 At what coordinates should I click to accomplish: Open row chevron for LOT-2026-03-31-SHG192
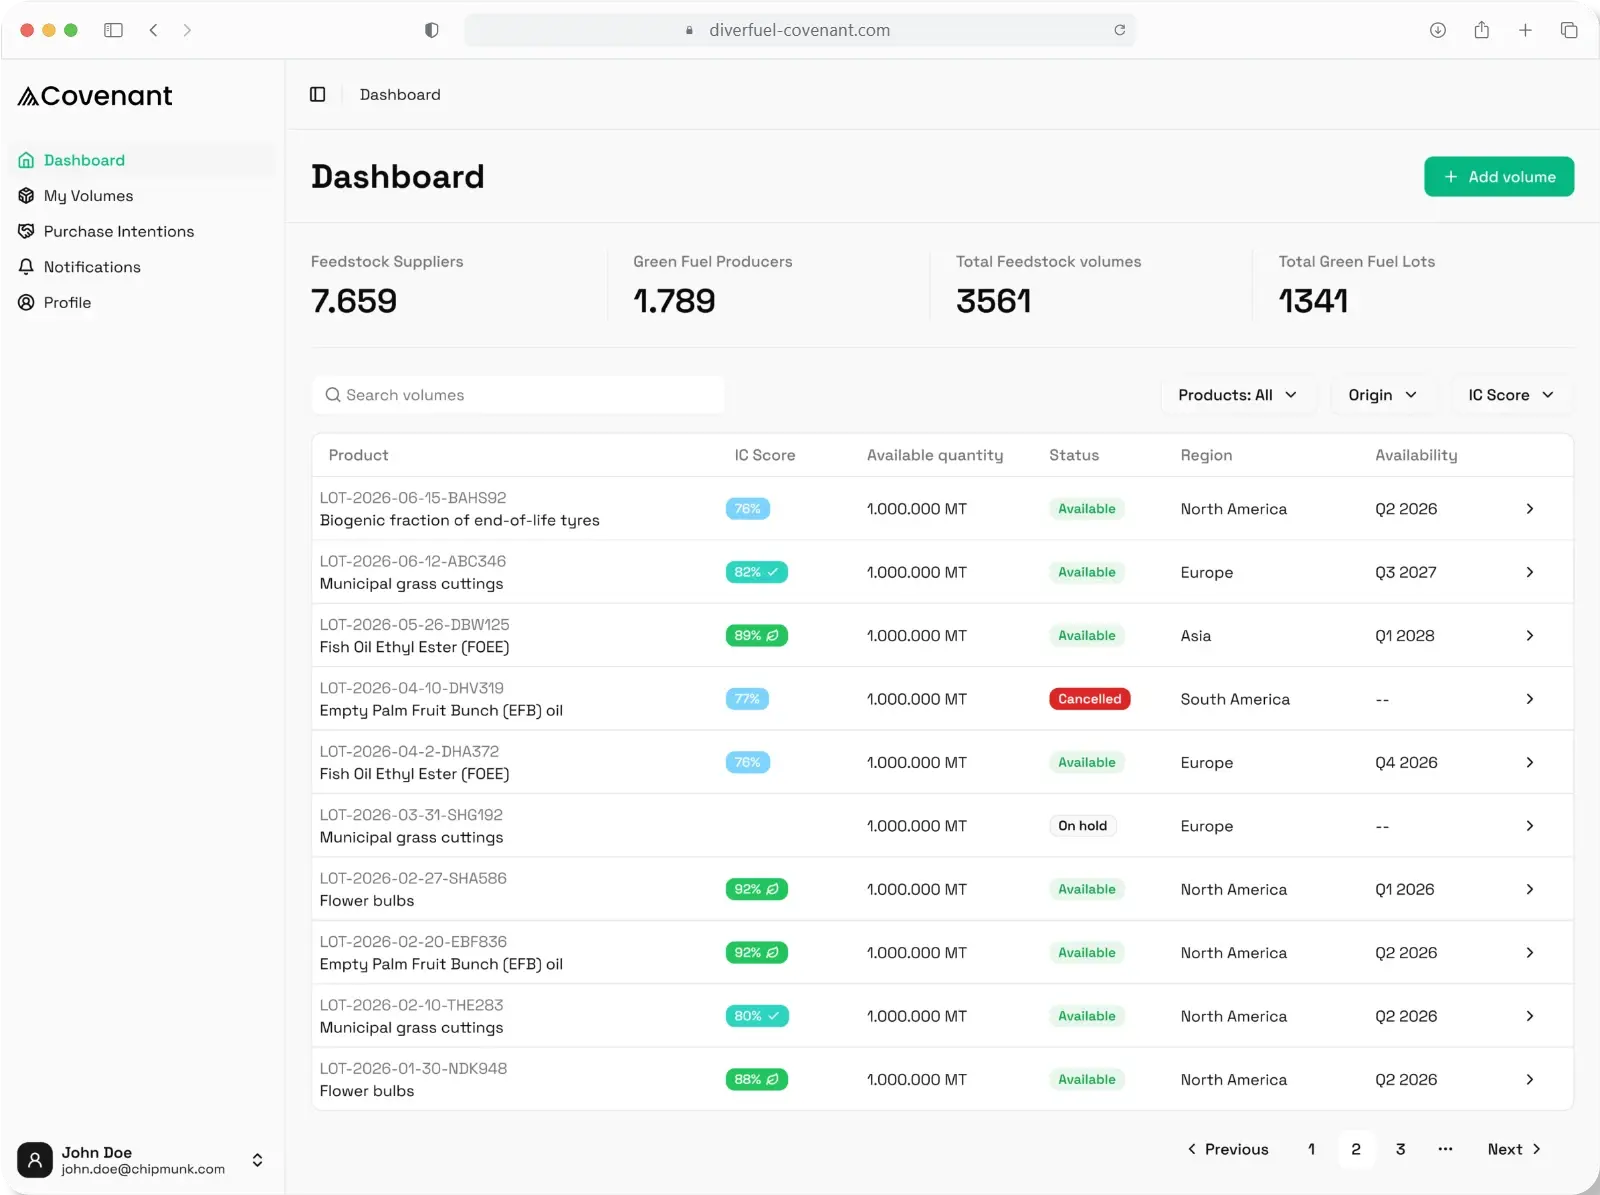tap(1530, 826)
